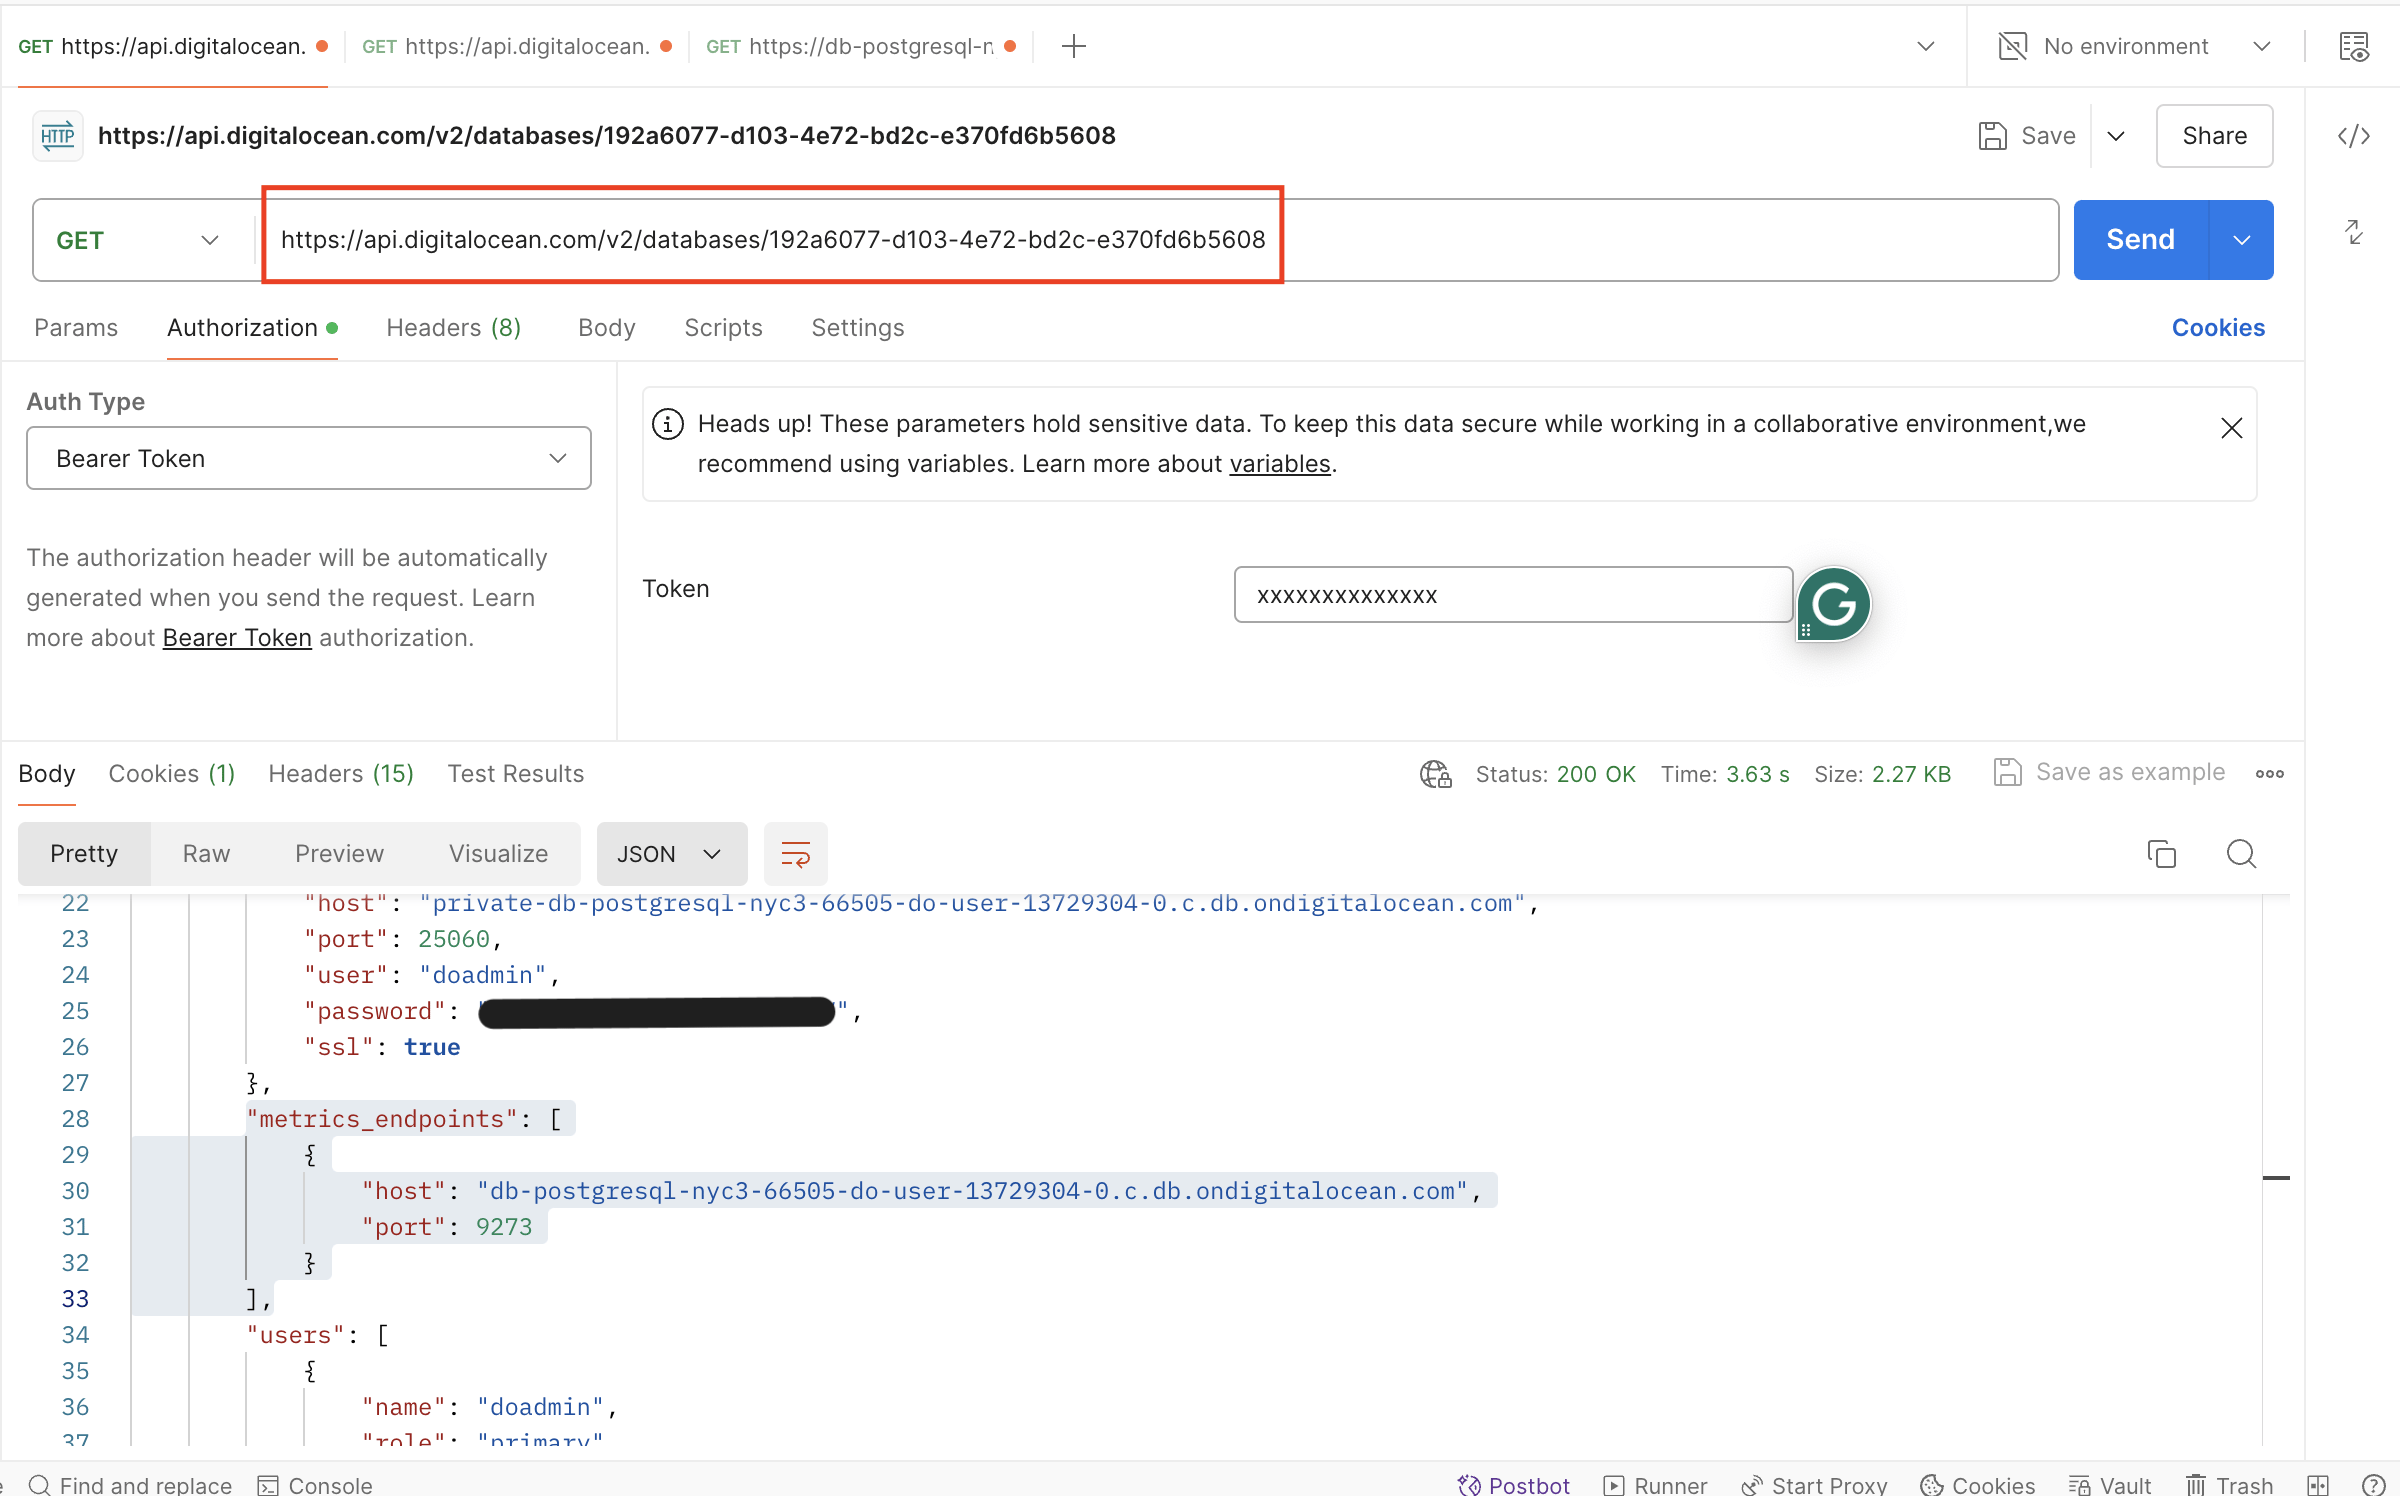Select the Authorization tab

pyautogui.click(x=252, y=328)
